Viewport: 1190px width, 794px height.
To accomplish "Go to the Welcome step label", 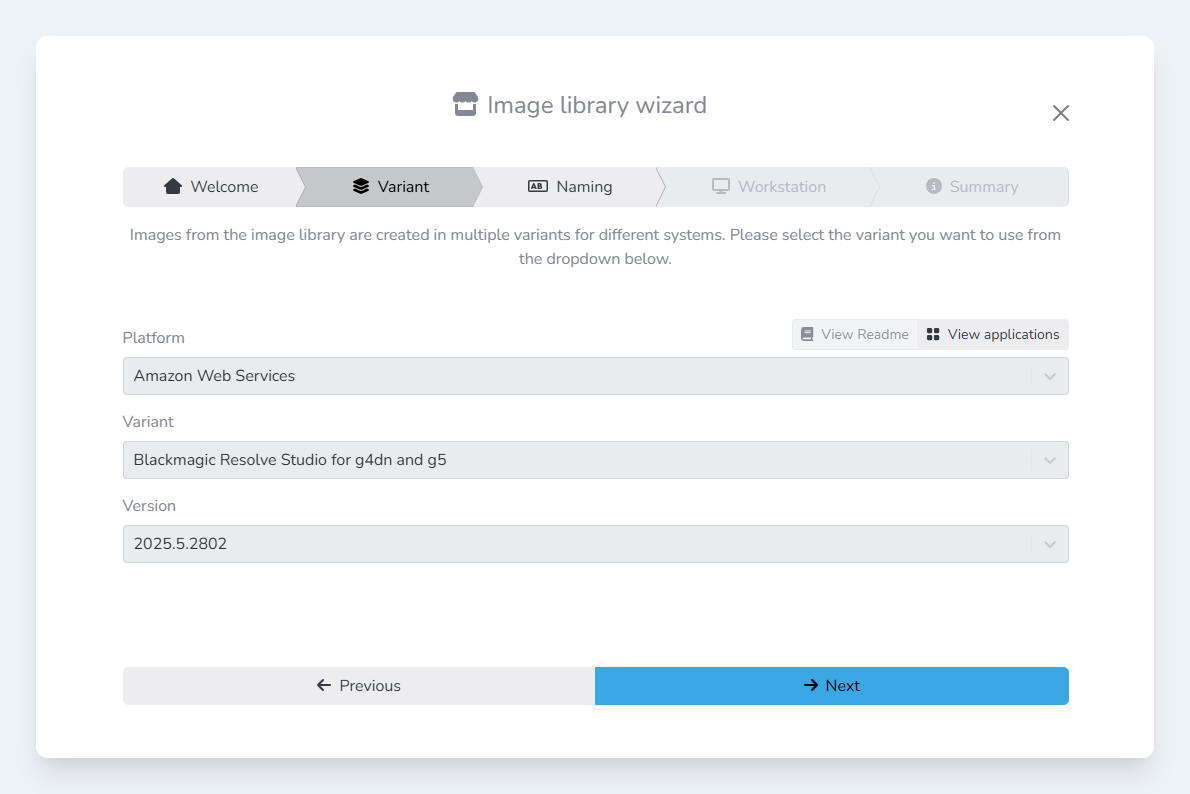I will tap(224, 187).
